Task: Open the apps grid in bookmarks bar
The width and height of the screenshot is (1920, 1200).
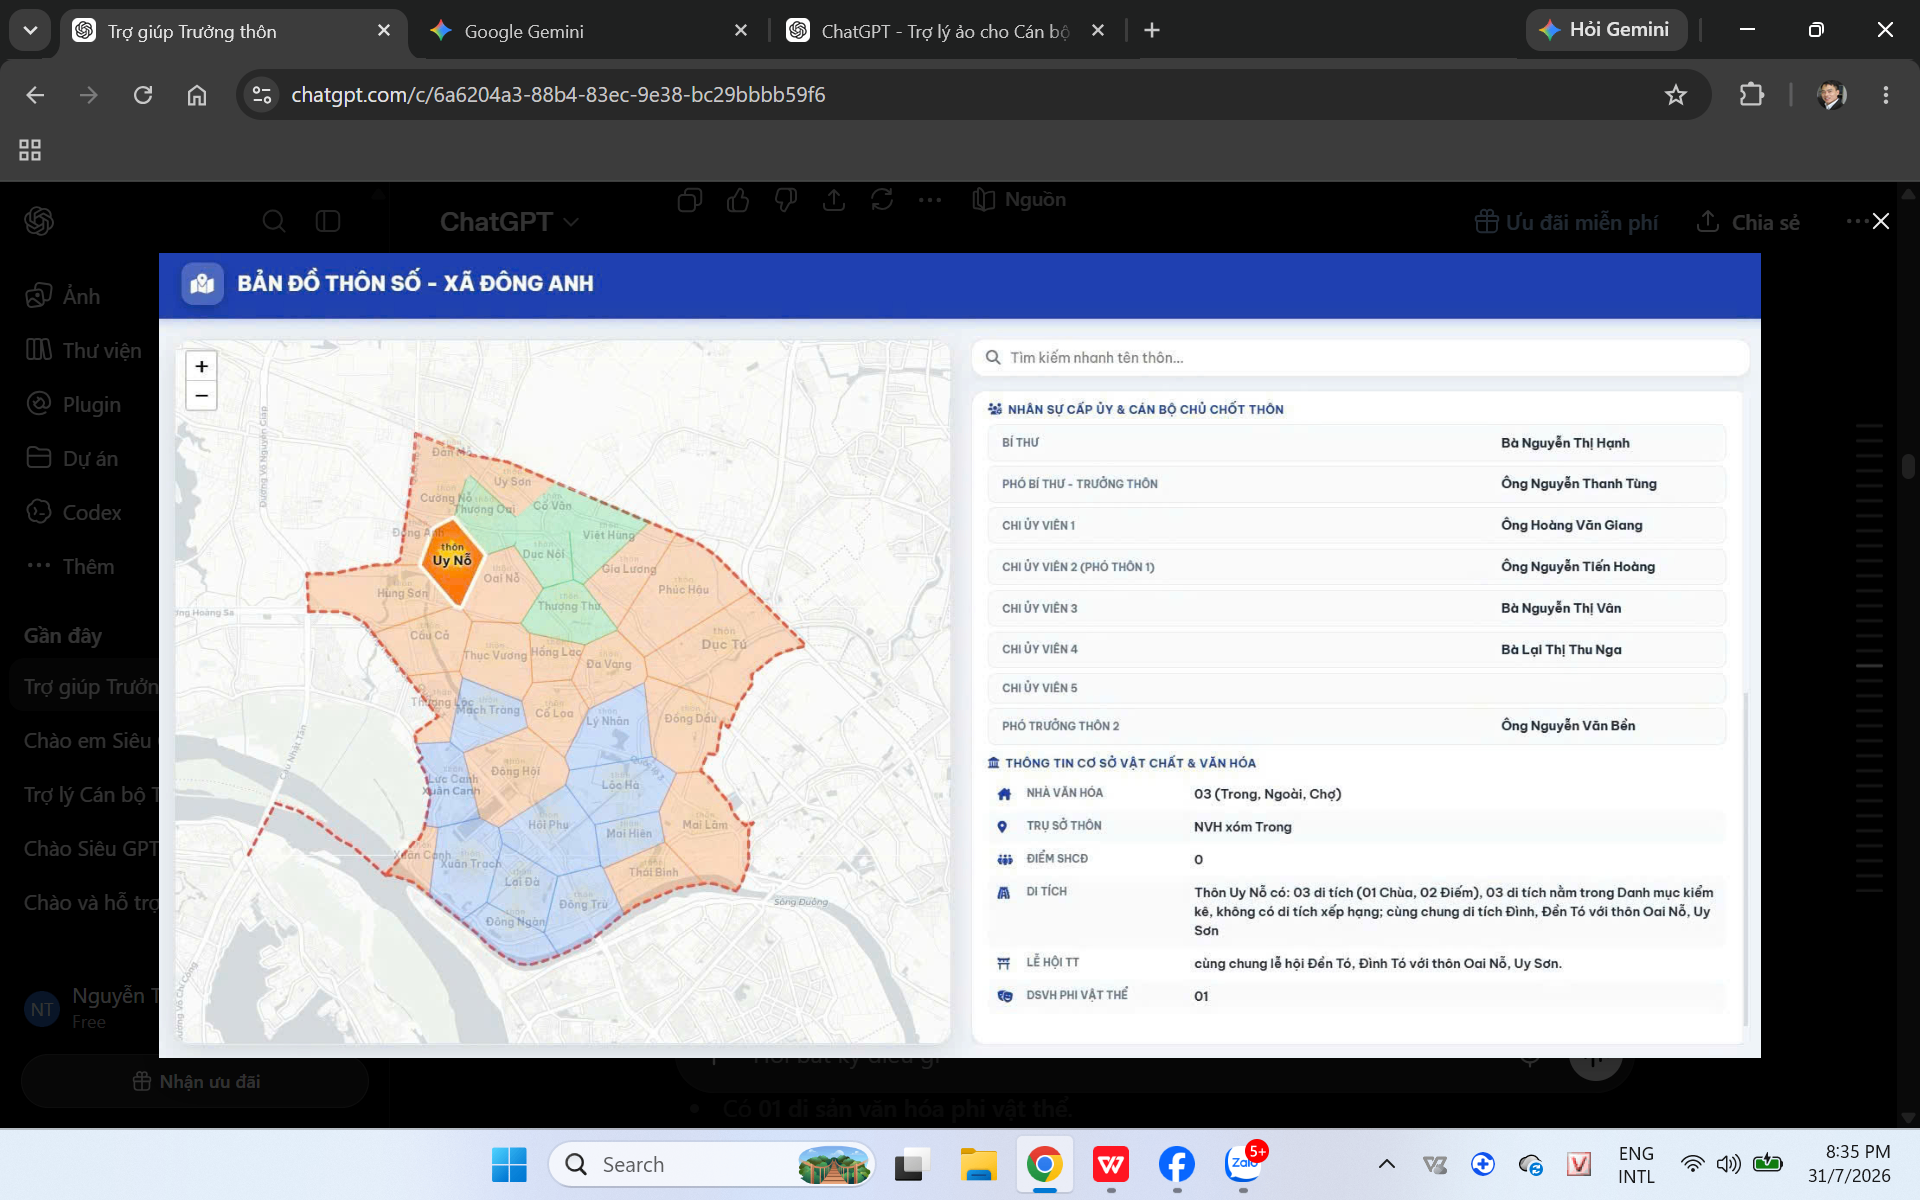Action: tap(30, 150)
